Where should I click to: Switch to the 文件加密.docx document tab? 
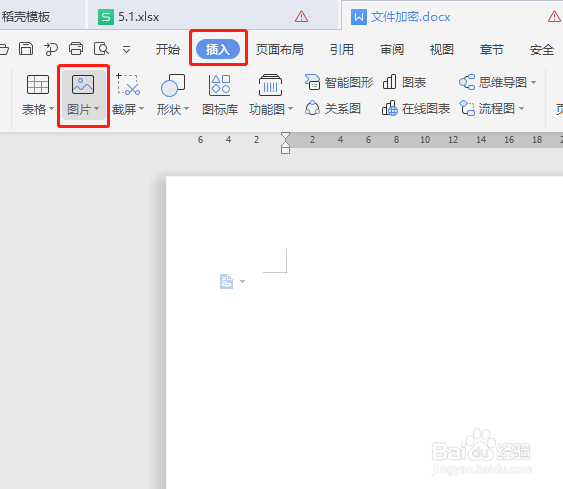click(452, 16)
